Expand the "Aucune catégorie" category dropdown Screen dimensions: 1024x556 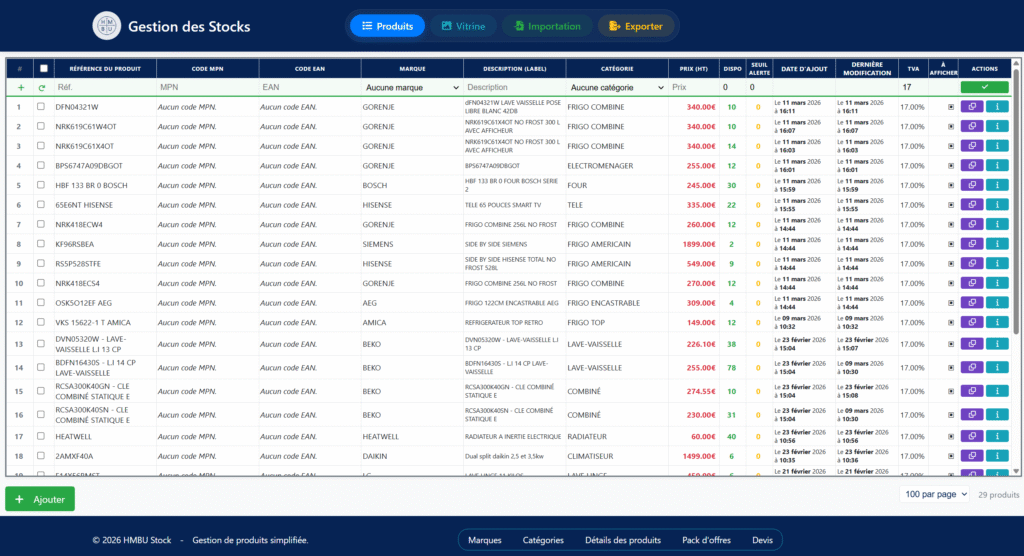point(617,88)
